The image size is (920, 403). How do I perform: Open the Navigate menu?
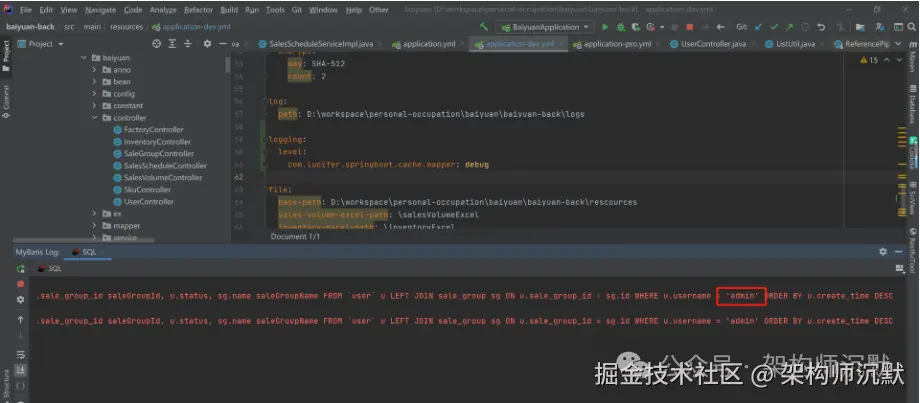[100, 10]
